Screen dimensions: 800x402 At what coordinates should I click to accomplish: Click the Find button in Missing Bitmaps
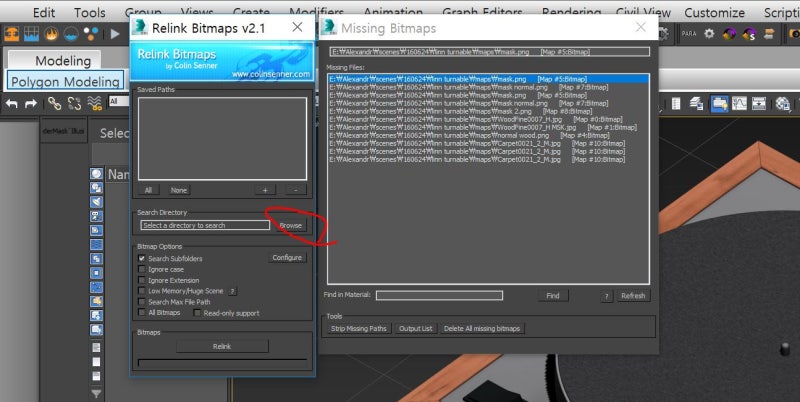pyautogui.click(x=553, y=295)
